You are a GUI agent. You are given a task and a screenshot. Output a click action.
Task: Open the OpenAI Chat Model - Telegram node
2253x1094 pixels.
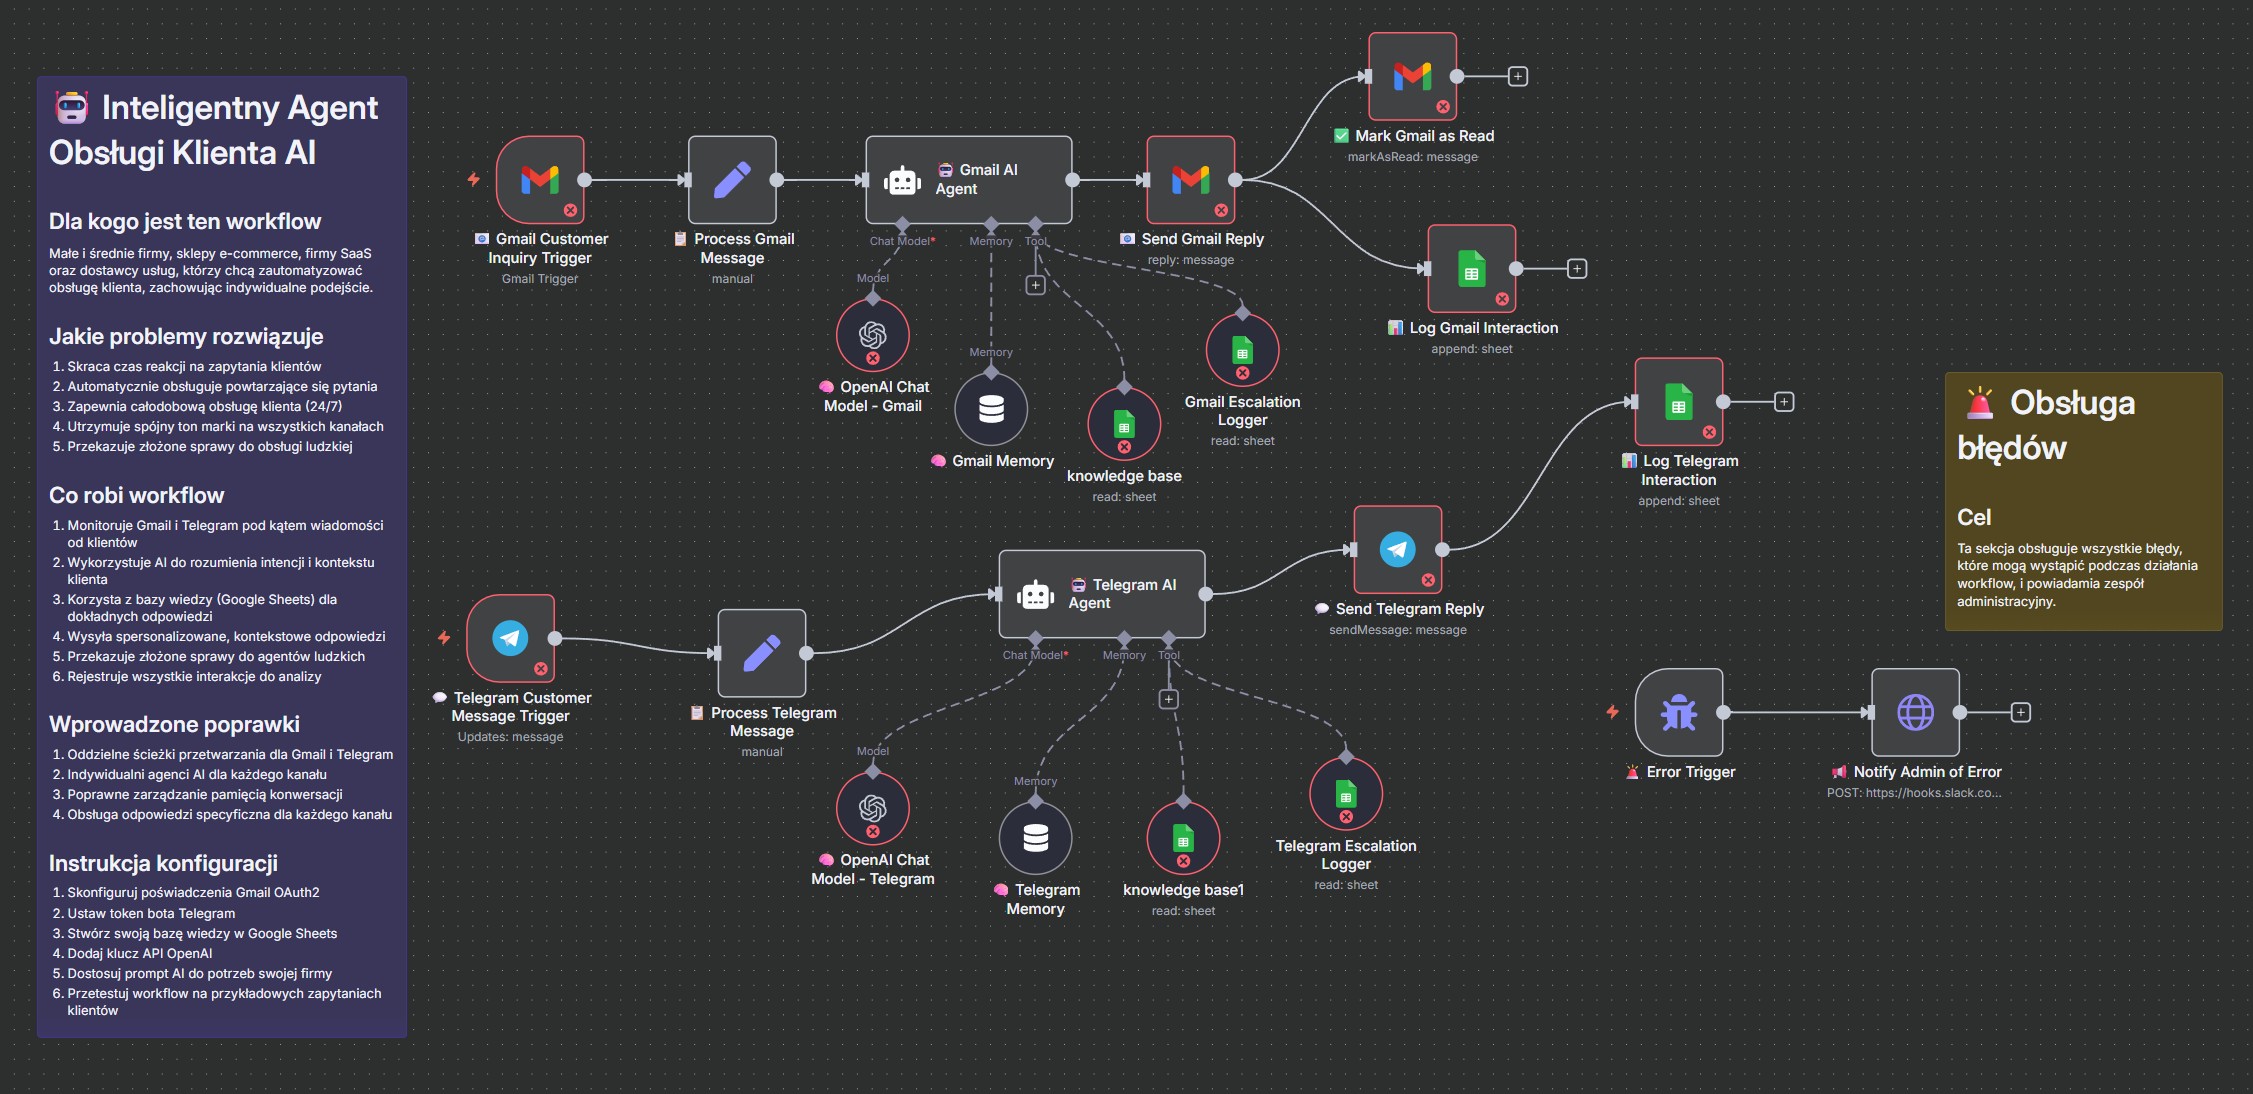(x=873, y=808)
